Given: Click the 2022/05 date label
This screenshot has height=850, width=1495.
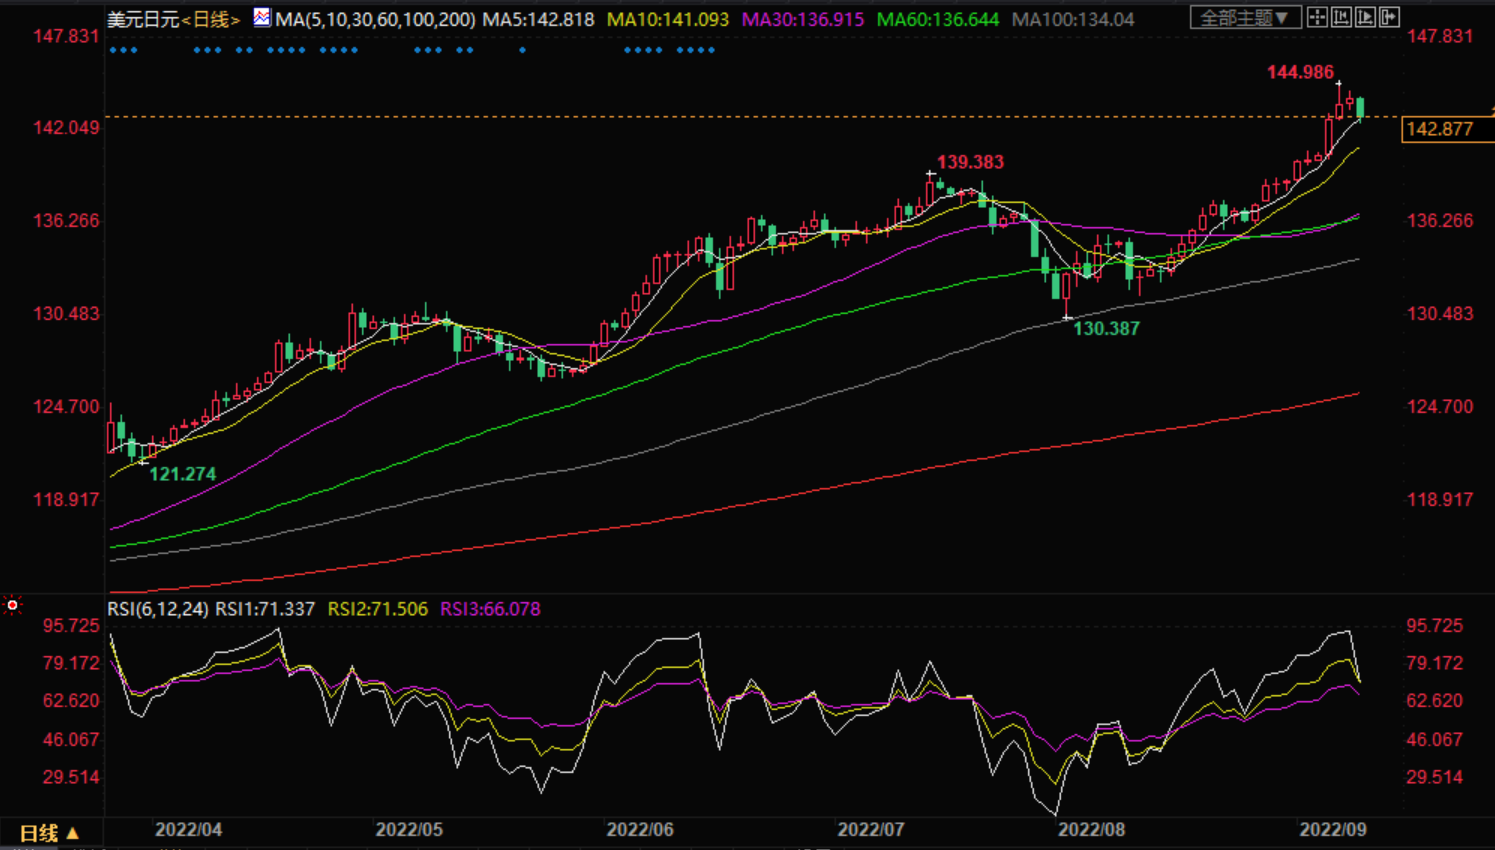Looking at the screenshot, I should click(409, 829).
